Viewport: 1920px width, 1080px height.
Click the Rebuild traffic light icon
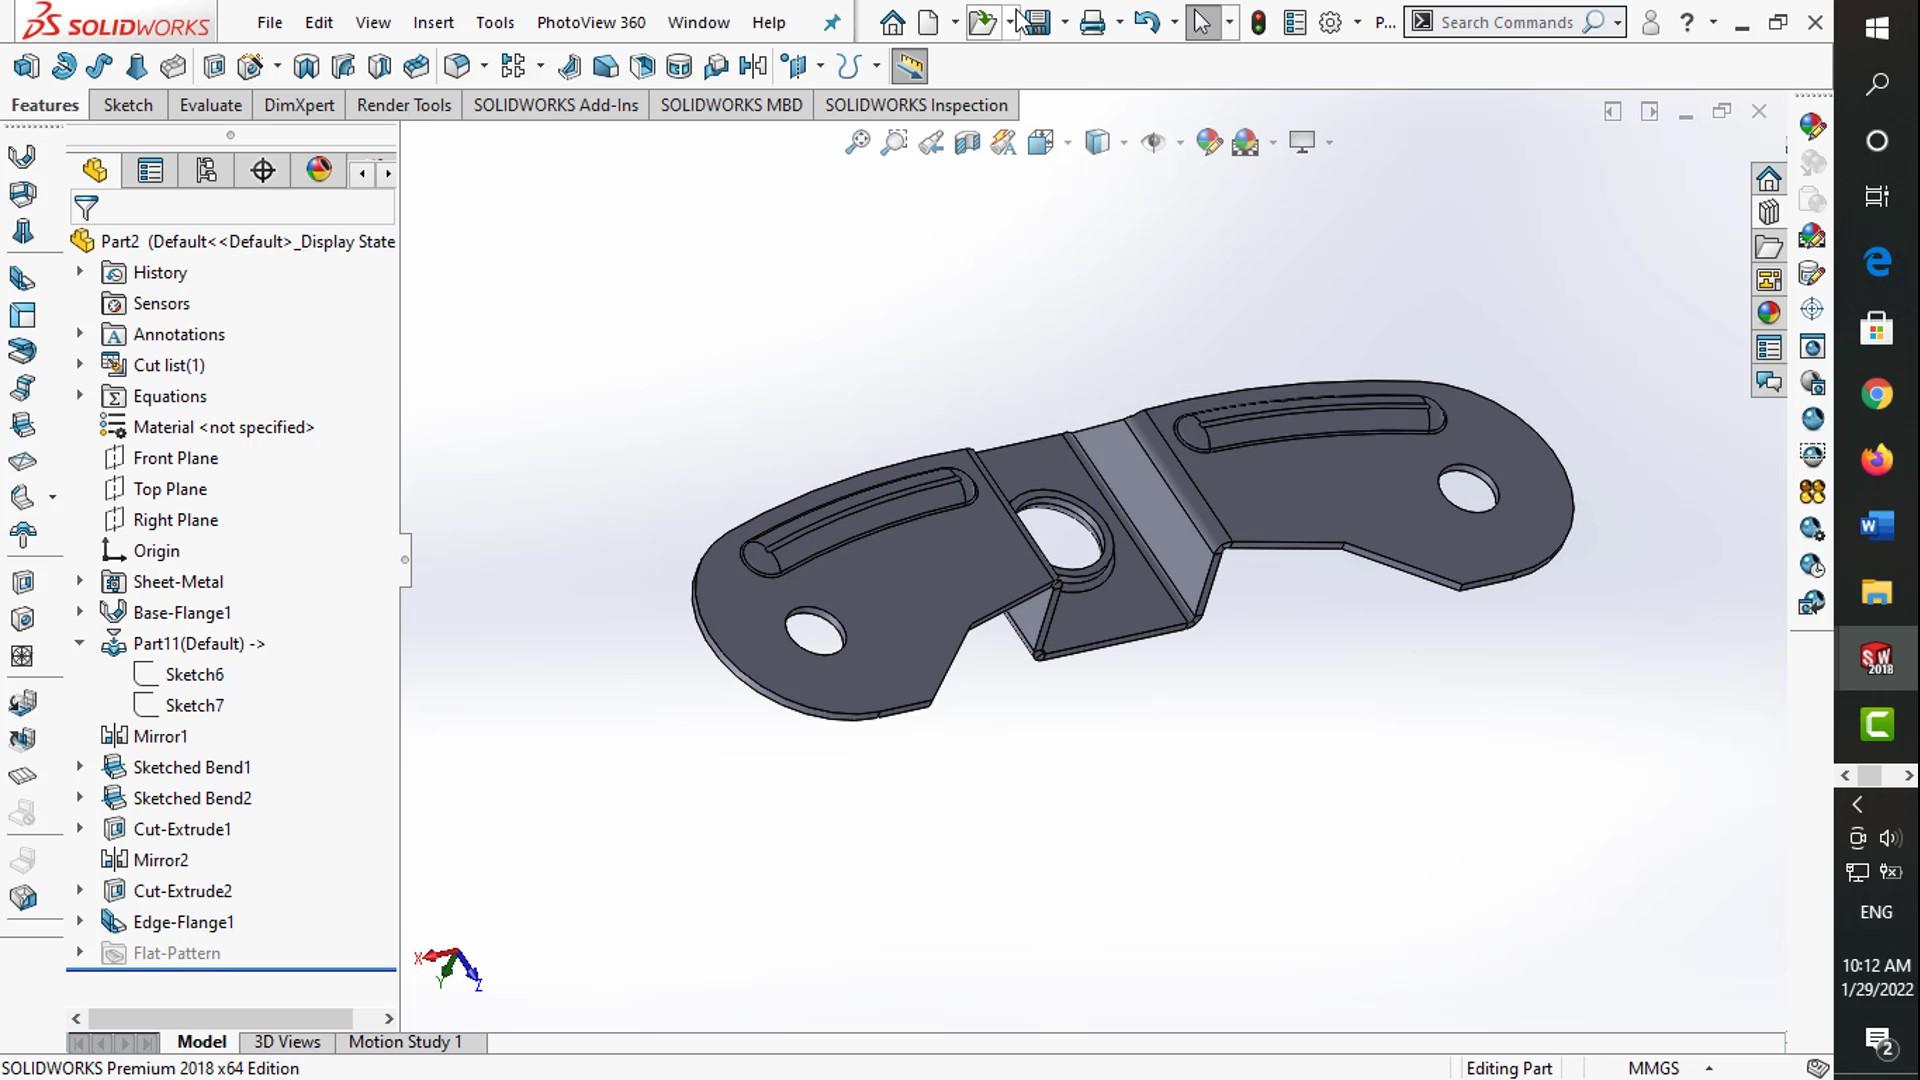coord(1258,22)
